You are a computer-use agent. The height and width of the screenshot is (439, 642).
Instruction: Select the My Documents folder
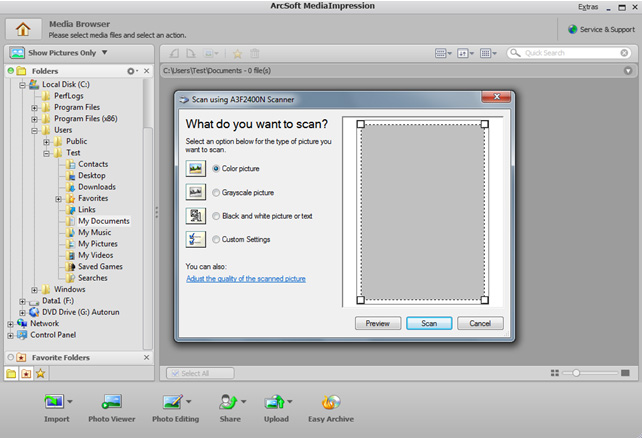tap(104, 221)
